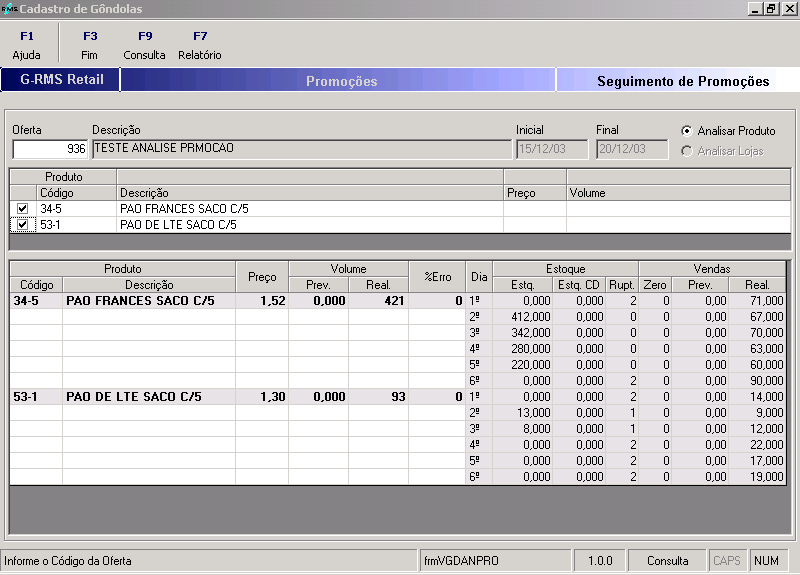Uncheck product 53-1 PAO DE LTE checkbox
Screen dimensions: 800x575
point(22,224)
